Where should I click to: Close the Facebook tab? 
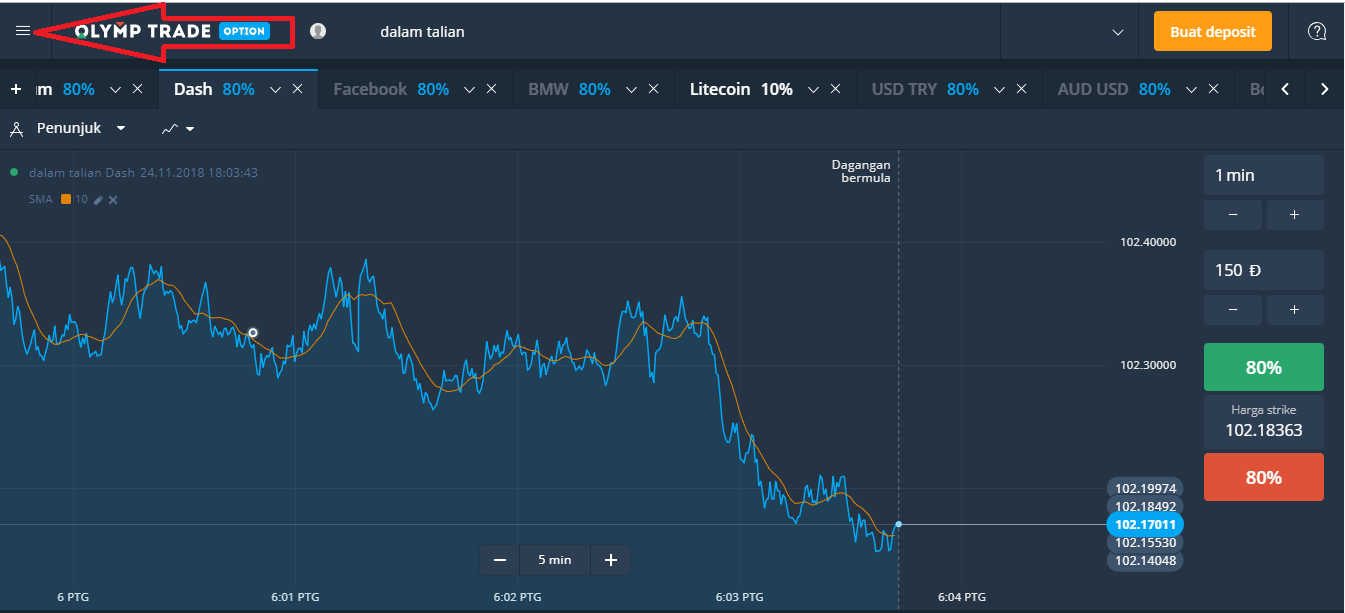[x=492, y=89]
